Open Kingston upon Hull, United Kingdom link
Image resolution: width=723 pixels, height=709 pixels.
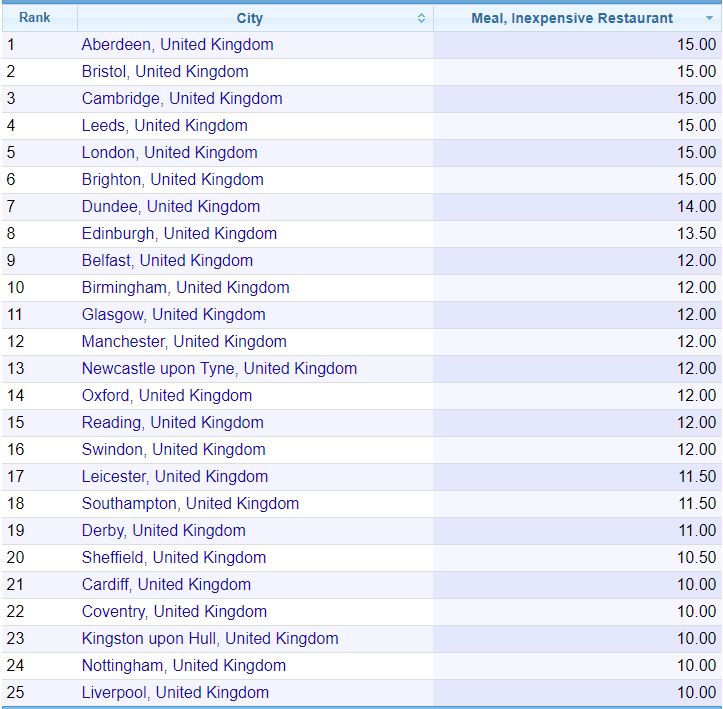coord(210,638)
